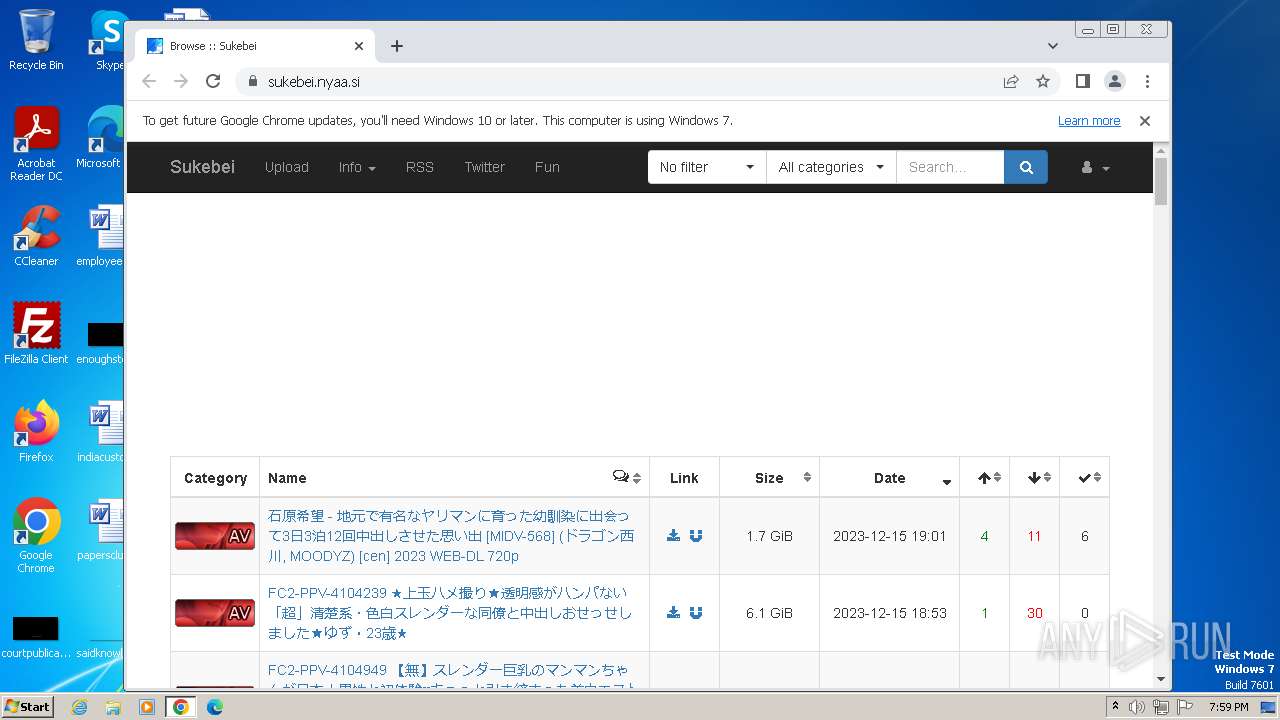Screen dimensions: 1280x720
Task: Sort the table by Size
Action: coord(769,478)
